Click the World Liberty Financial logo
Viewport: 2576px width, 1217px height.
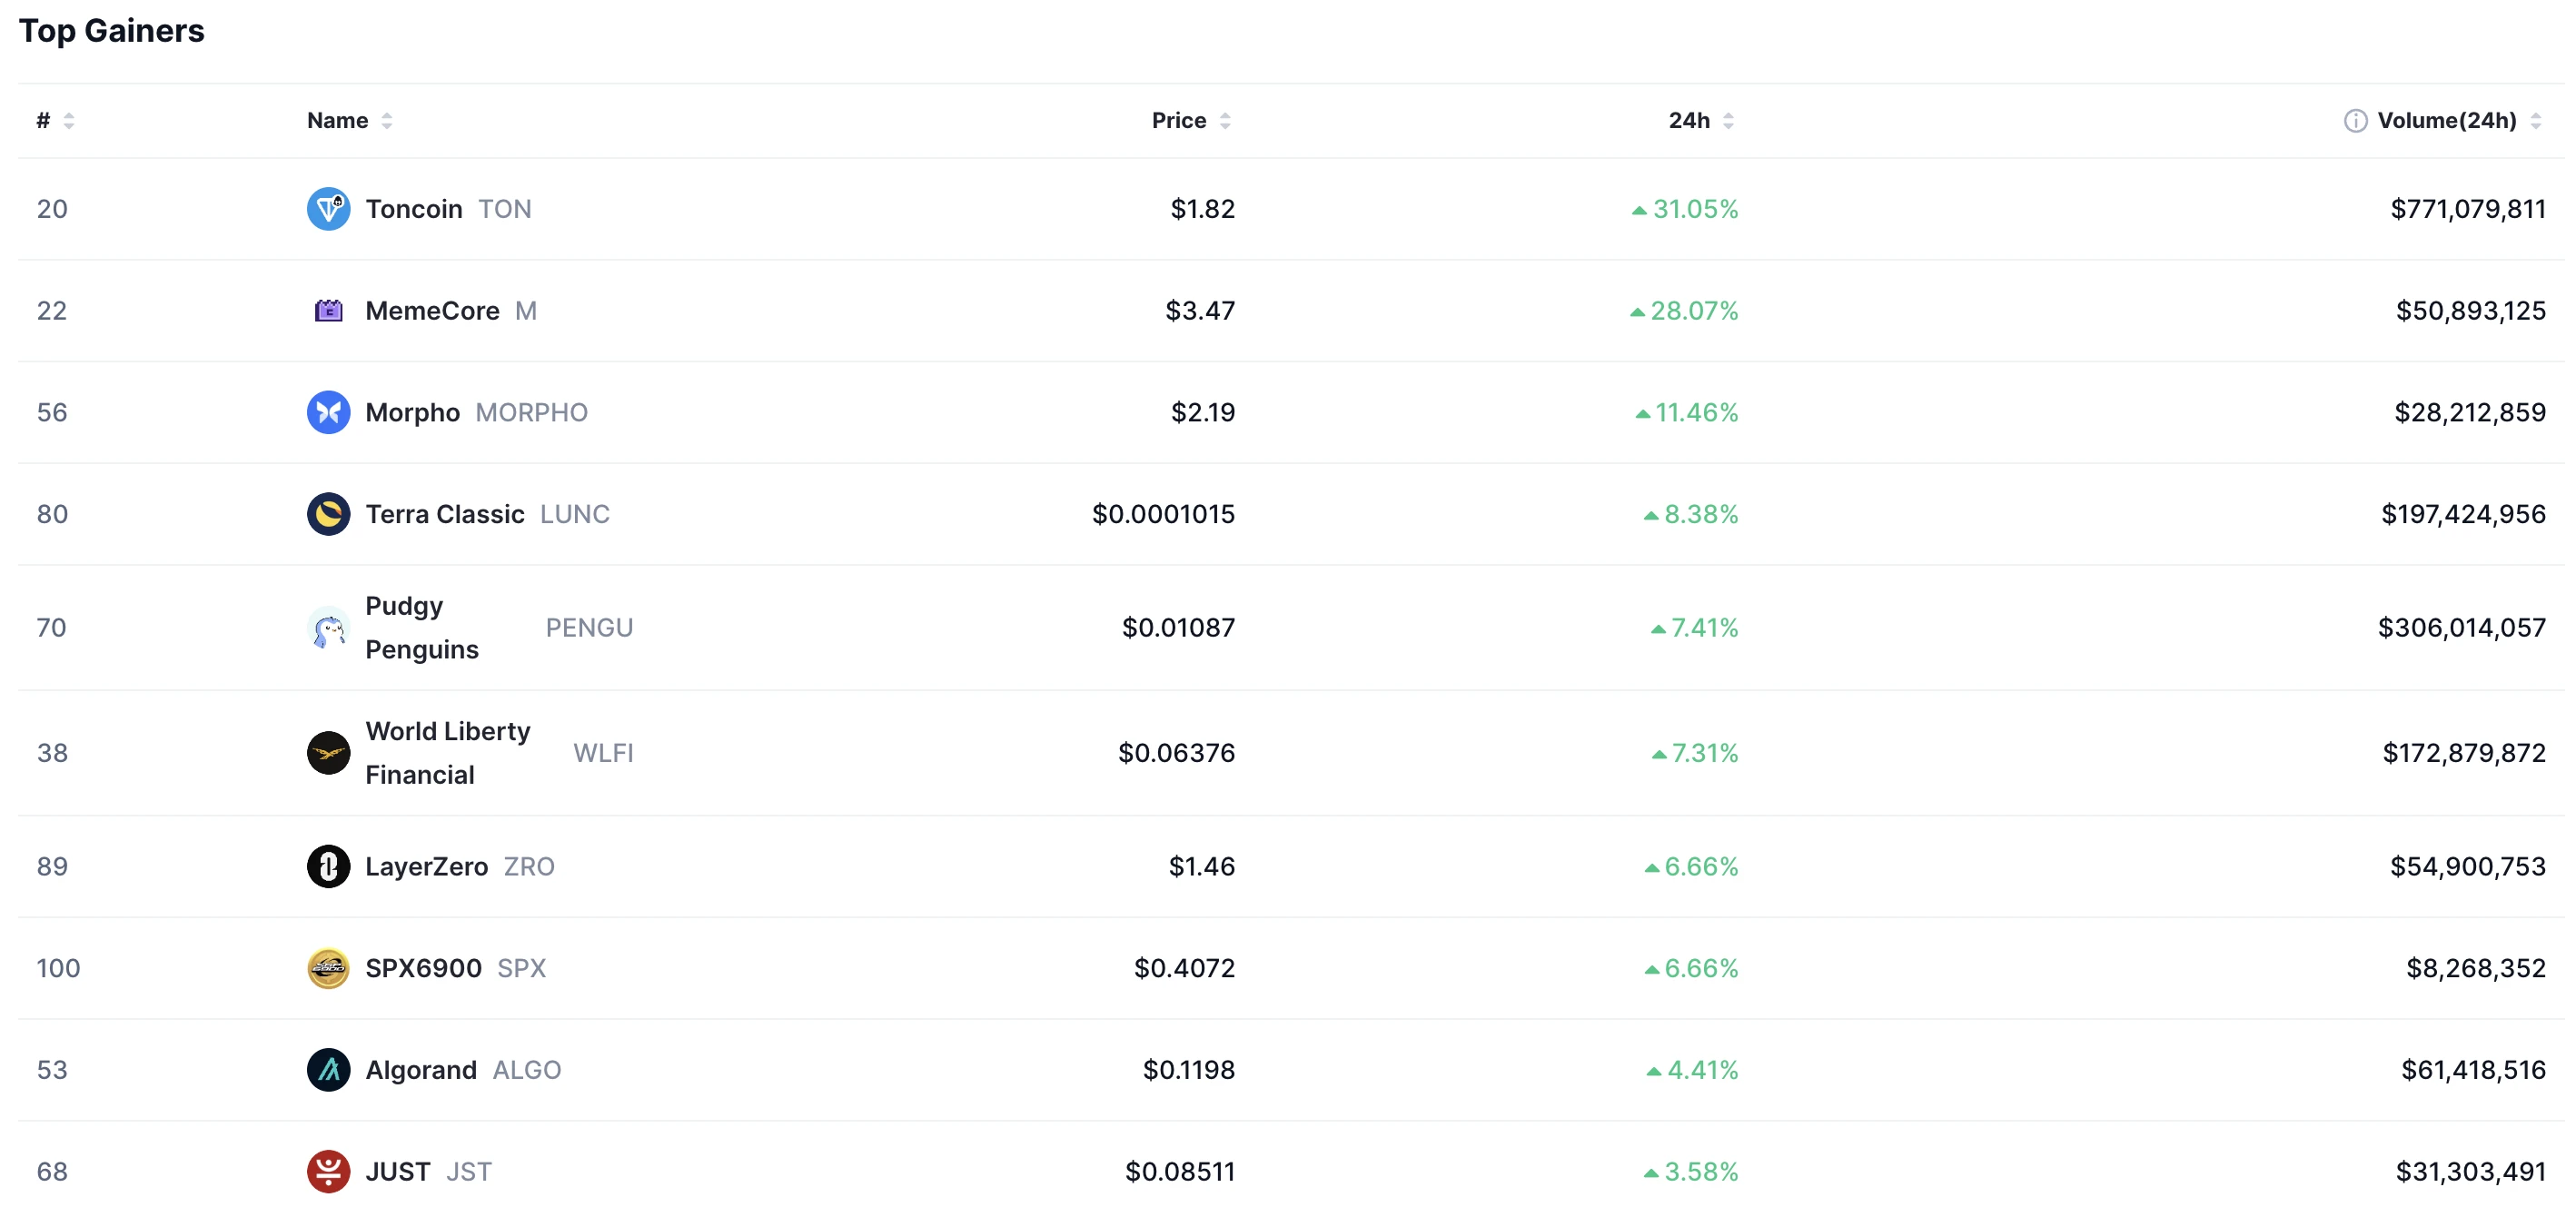point(328,753)
